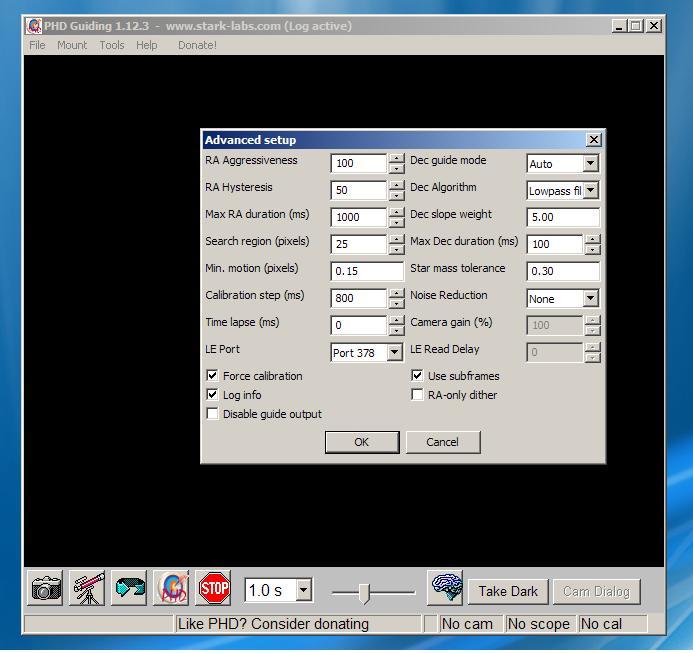Screen dimensions: 693x653
Task: Open LE Port dropdown
Action: click(x=394, y=352)
